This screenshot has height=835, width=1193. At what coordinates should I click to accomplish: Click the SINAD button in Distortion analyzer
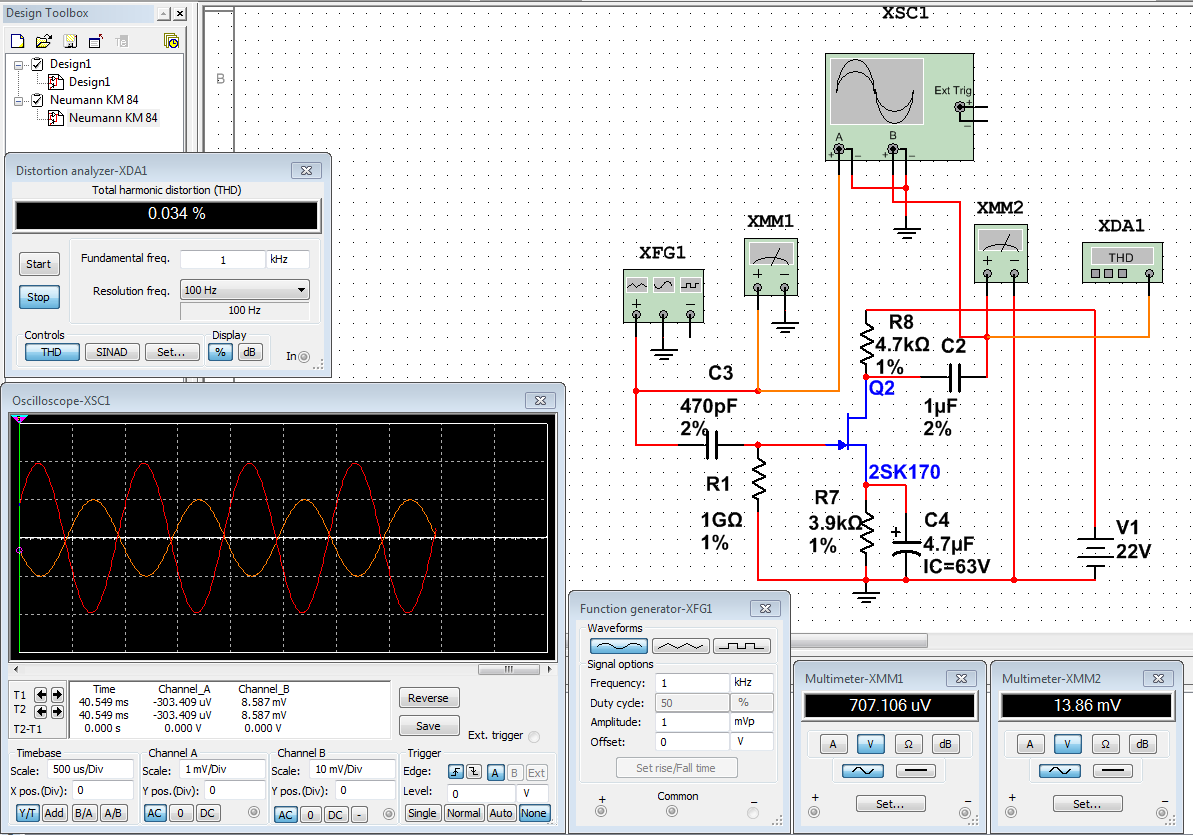point(112,352)
